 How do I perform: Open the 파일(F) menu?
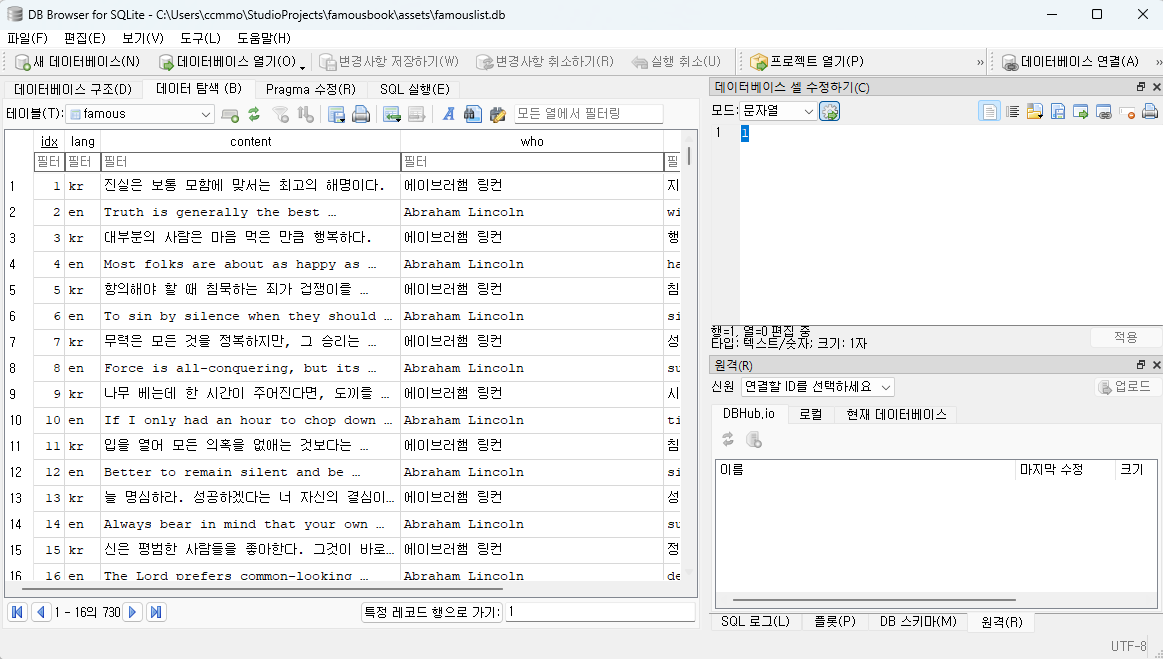click(x=27, y=38)
